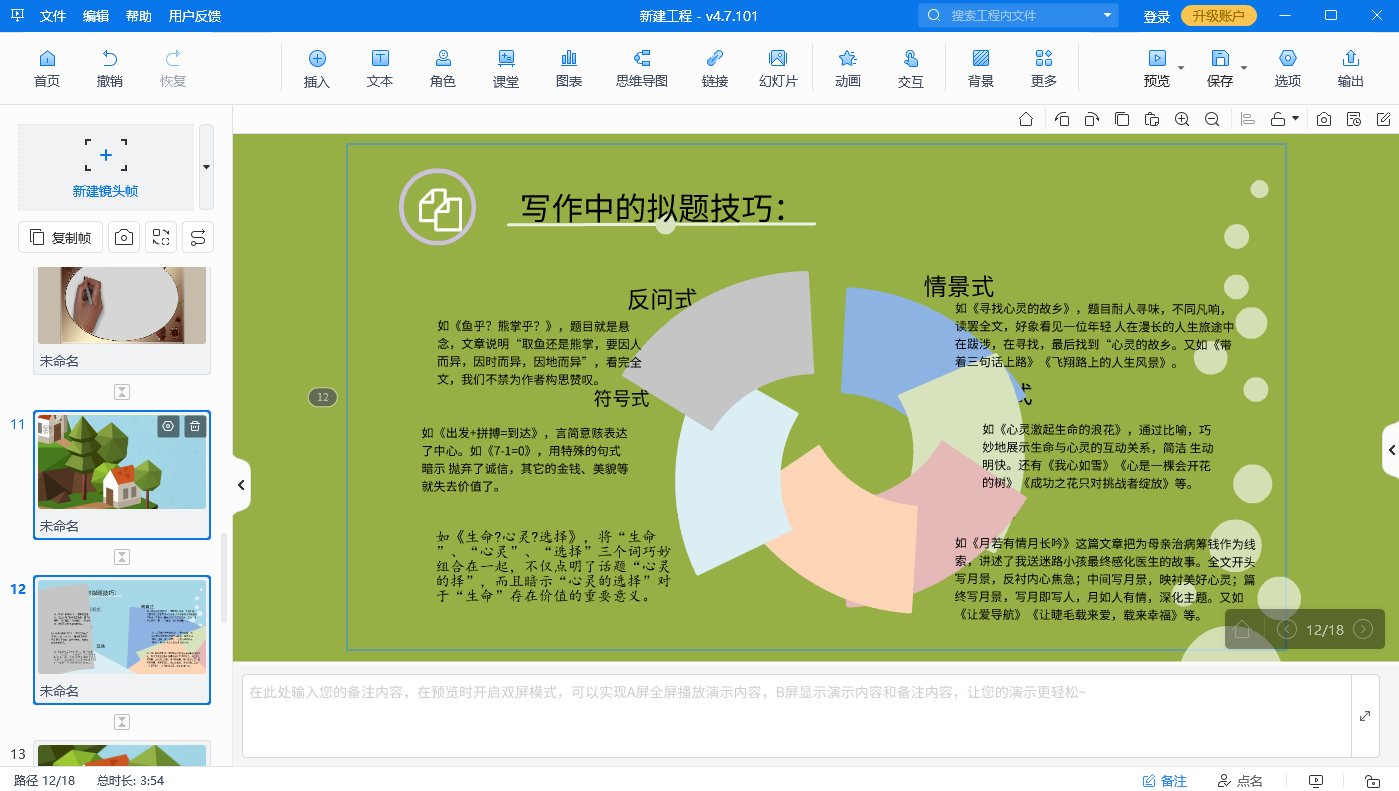Open the lock options dropdown arrow
1399x791 pixels.
tap(1296, 119)
